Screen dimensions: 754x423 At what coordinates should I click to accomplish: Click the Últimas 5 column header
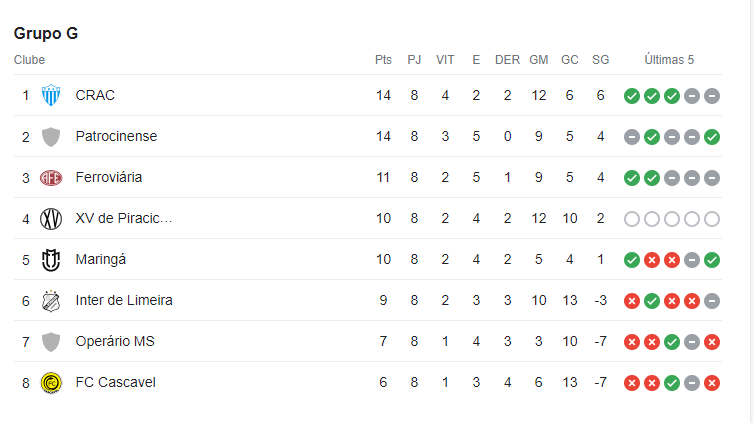coord(669,60)
